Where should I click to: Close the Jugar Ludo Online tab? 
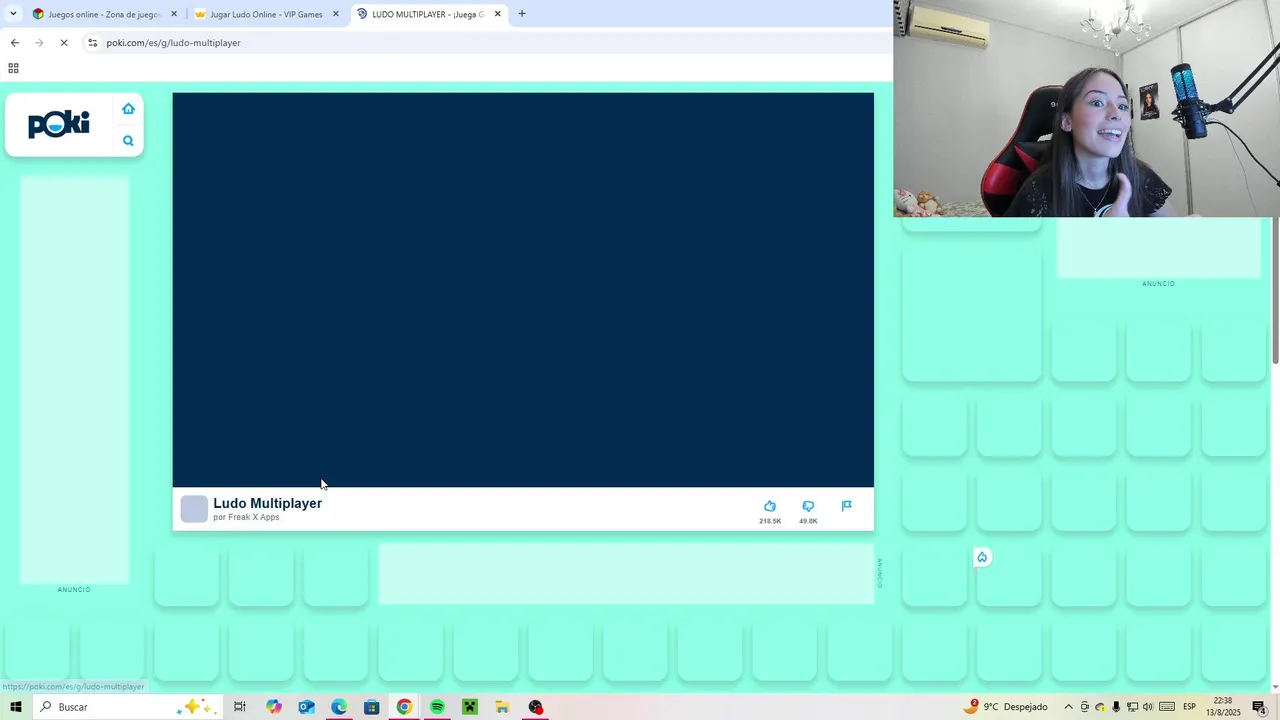click(x=336, y=14)
